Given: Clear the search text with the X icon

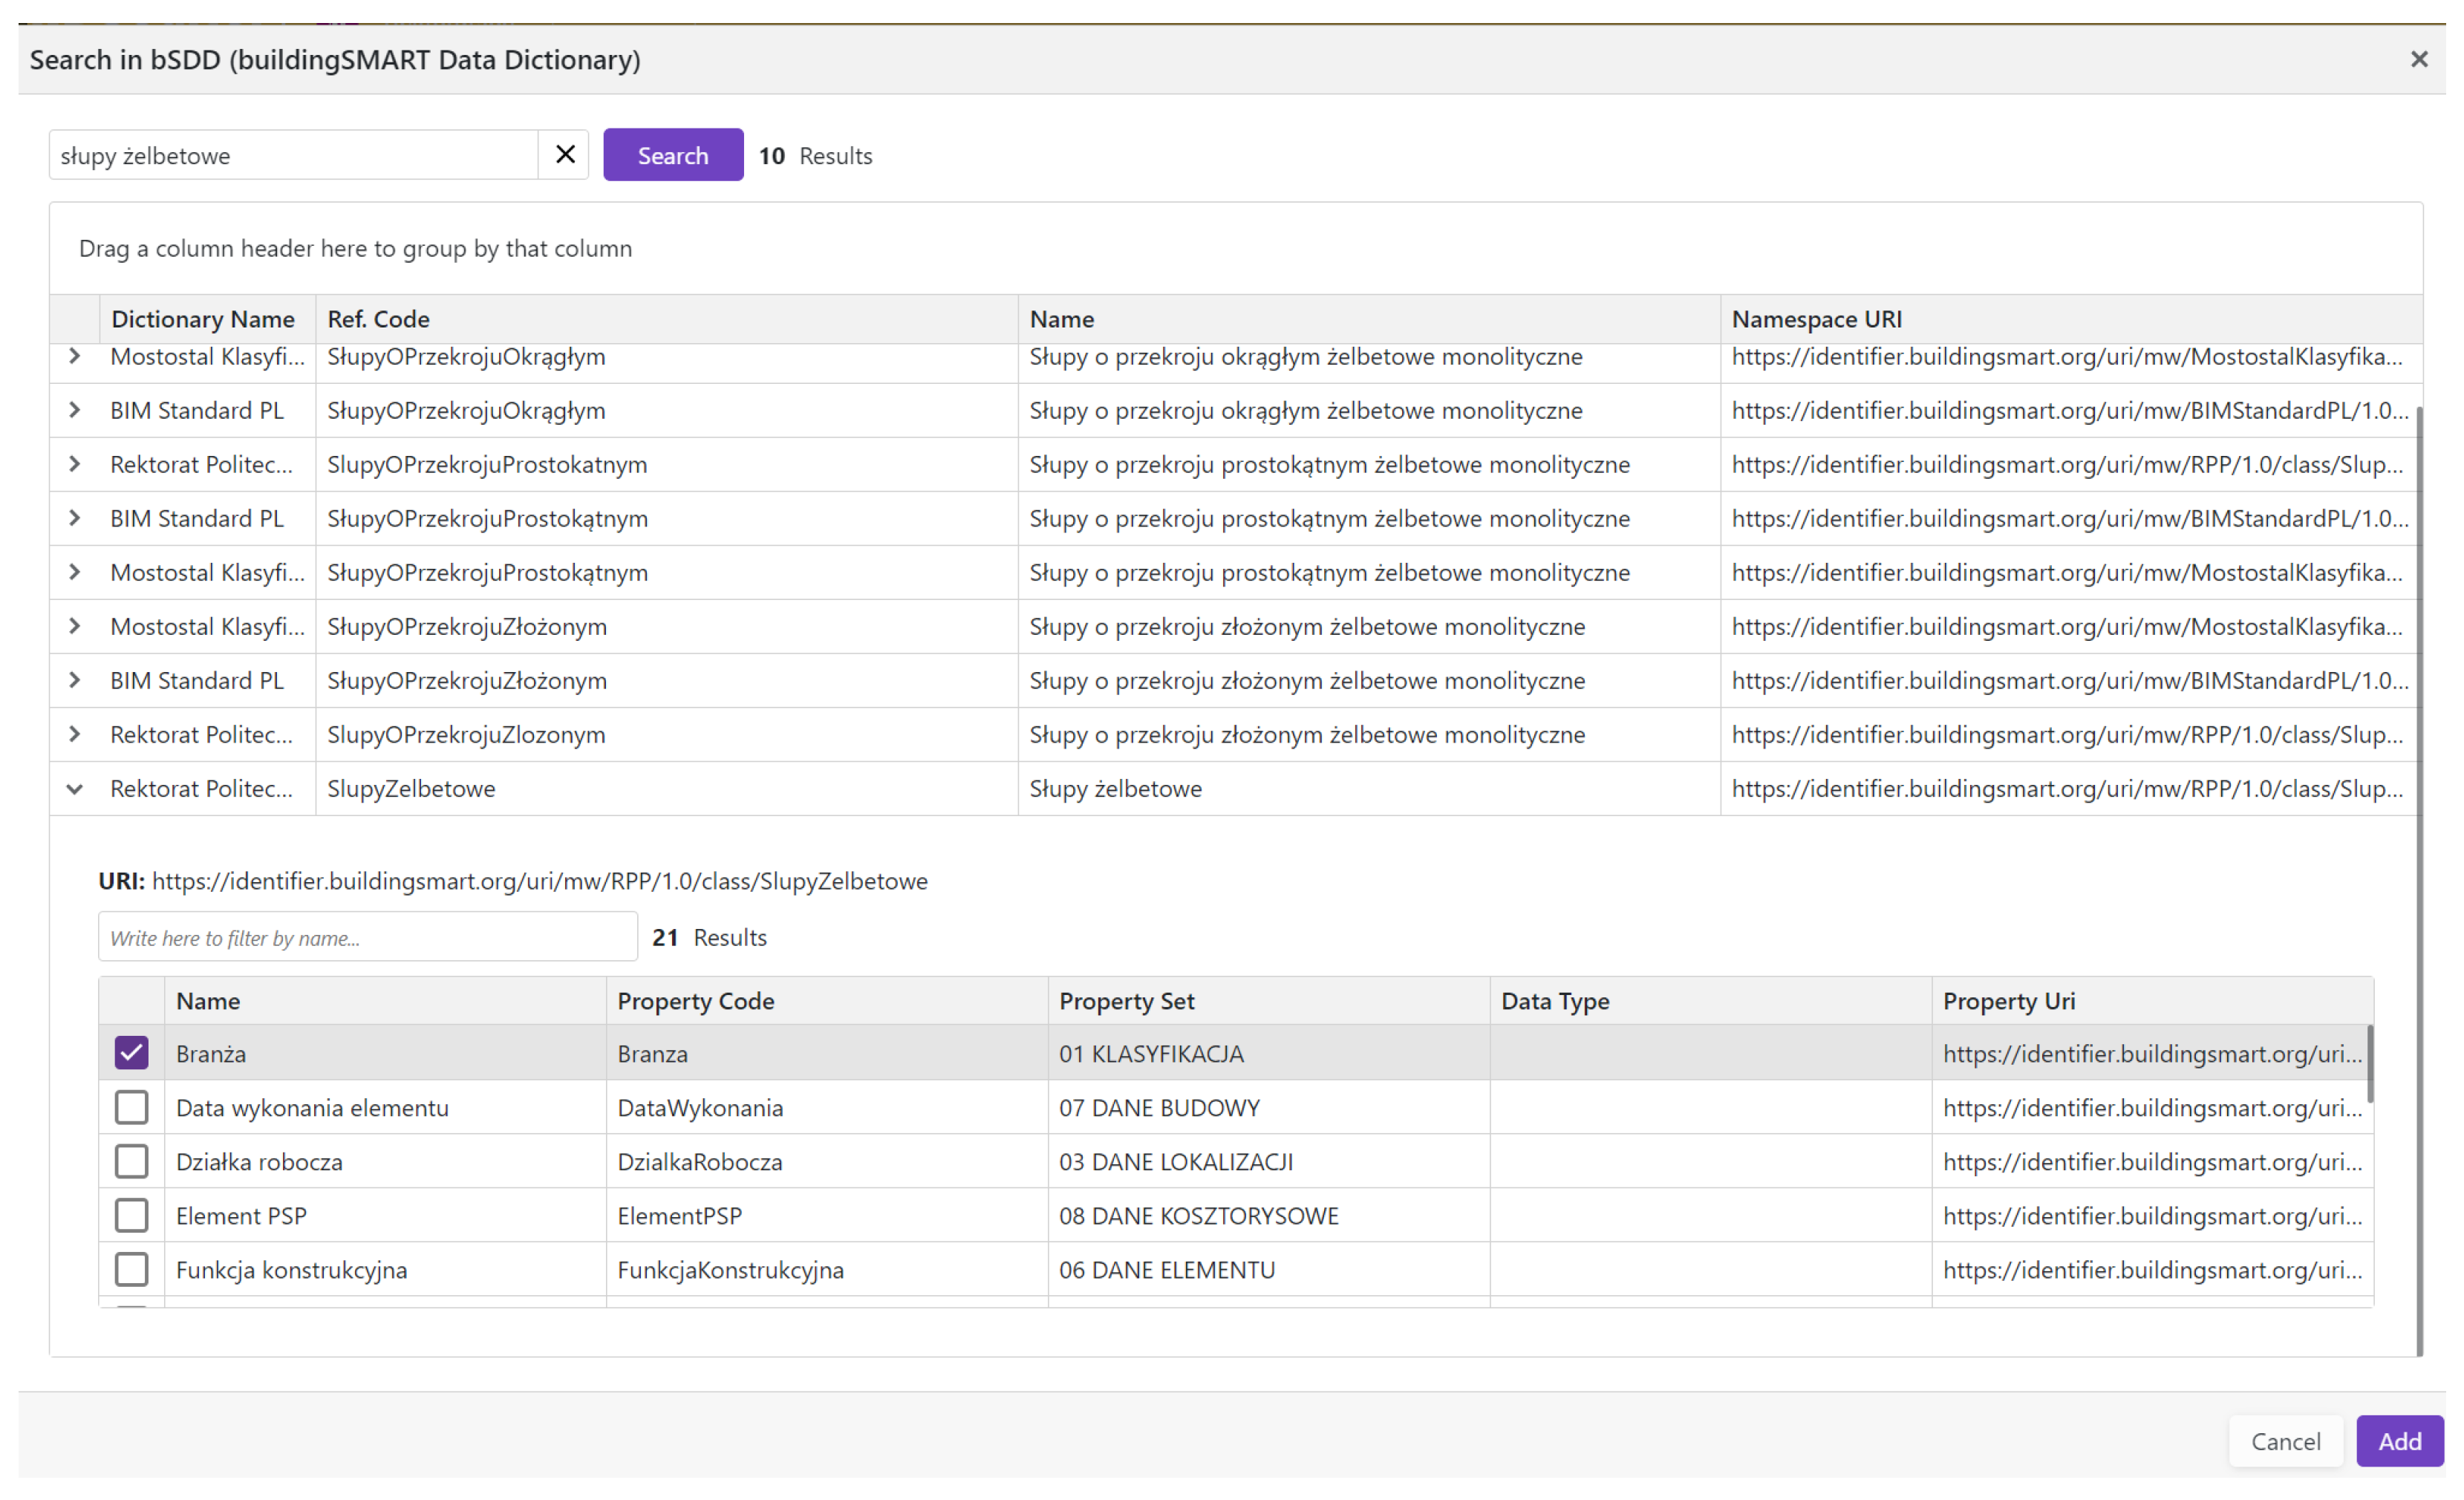Looking at the screenshot, I should pos(565,155).
